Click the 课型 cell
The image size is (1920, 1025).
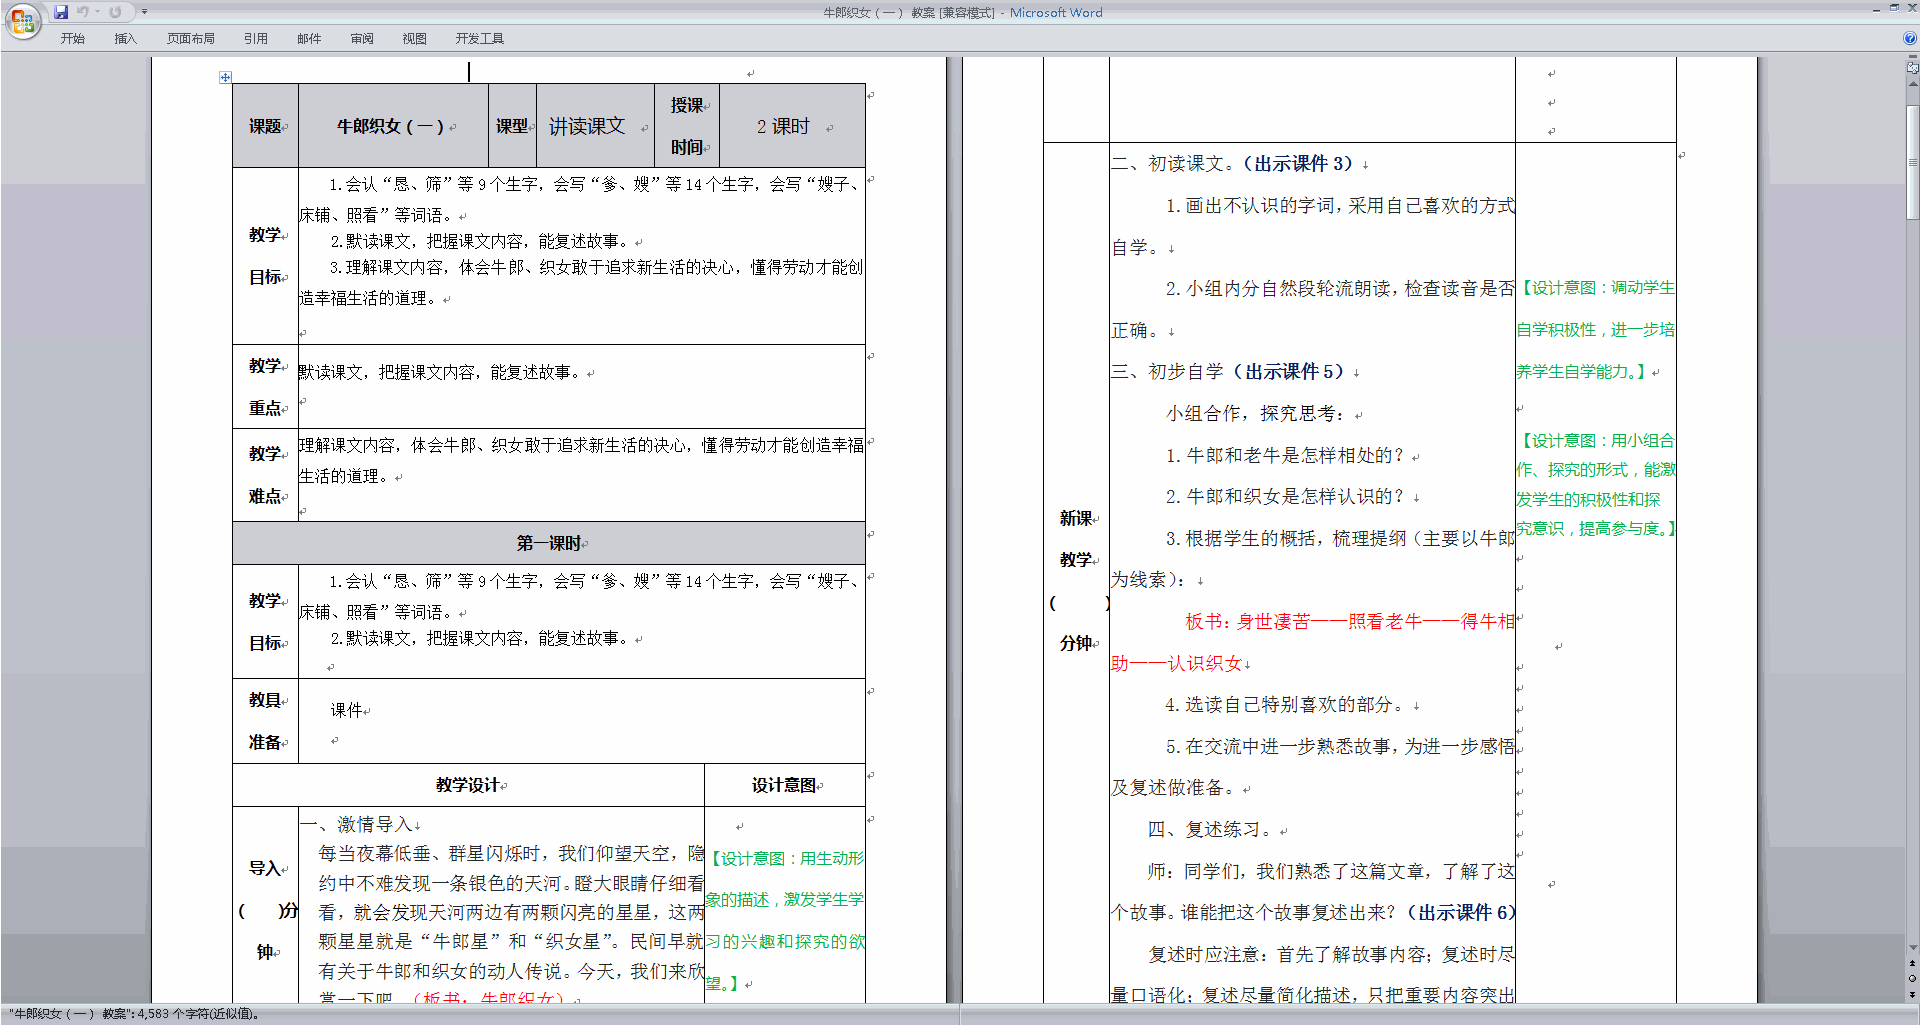click(512, 126)
